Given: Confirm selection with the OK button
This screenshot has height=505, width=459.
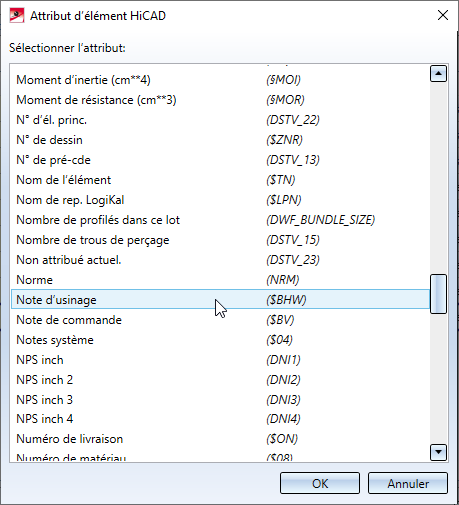Looking at the screenshot, I should pyautogui.click(x=320, y=483).
